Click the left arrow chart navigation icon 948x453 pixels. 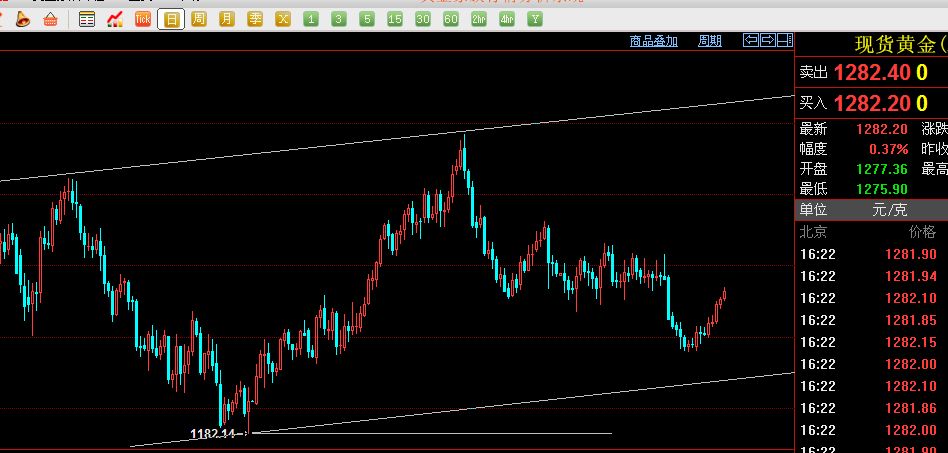pos(751,41)
